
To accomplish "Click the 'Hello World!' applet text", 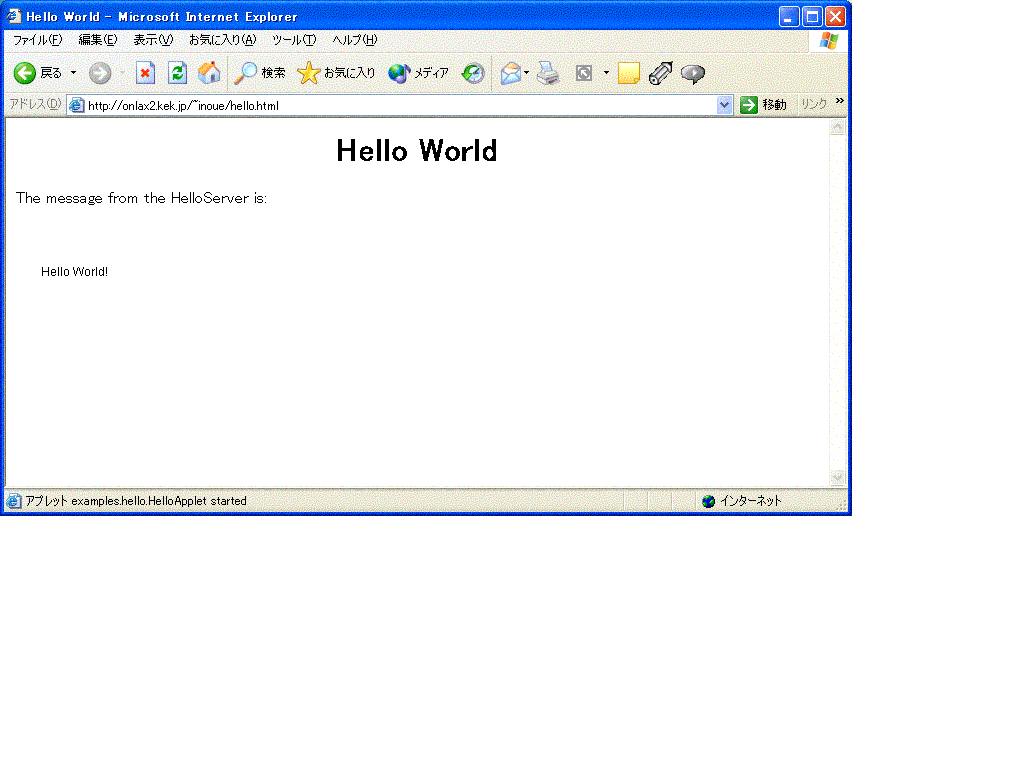I will [74, 272].
